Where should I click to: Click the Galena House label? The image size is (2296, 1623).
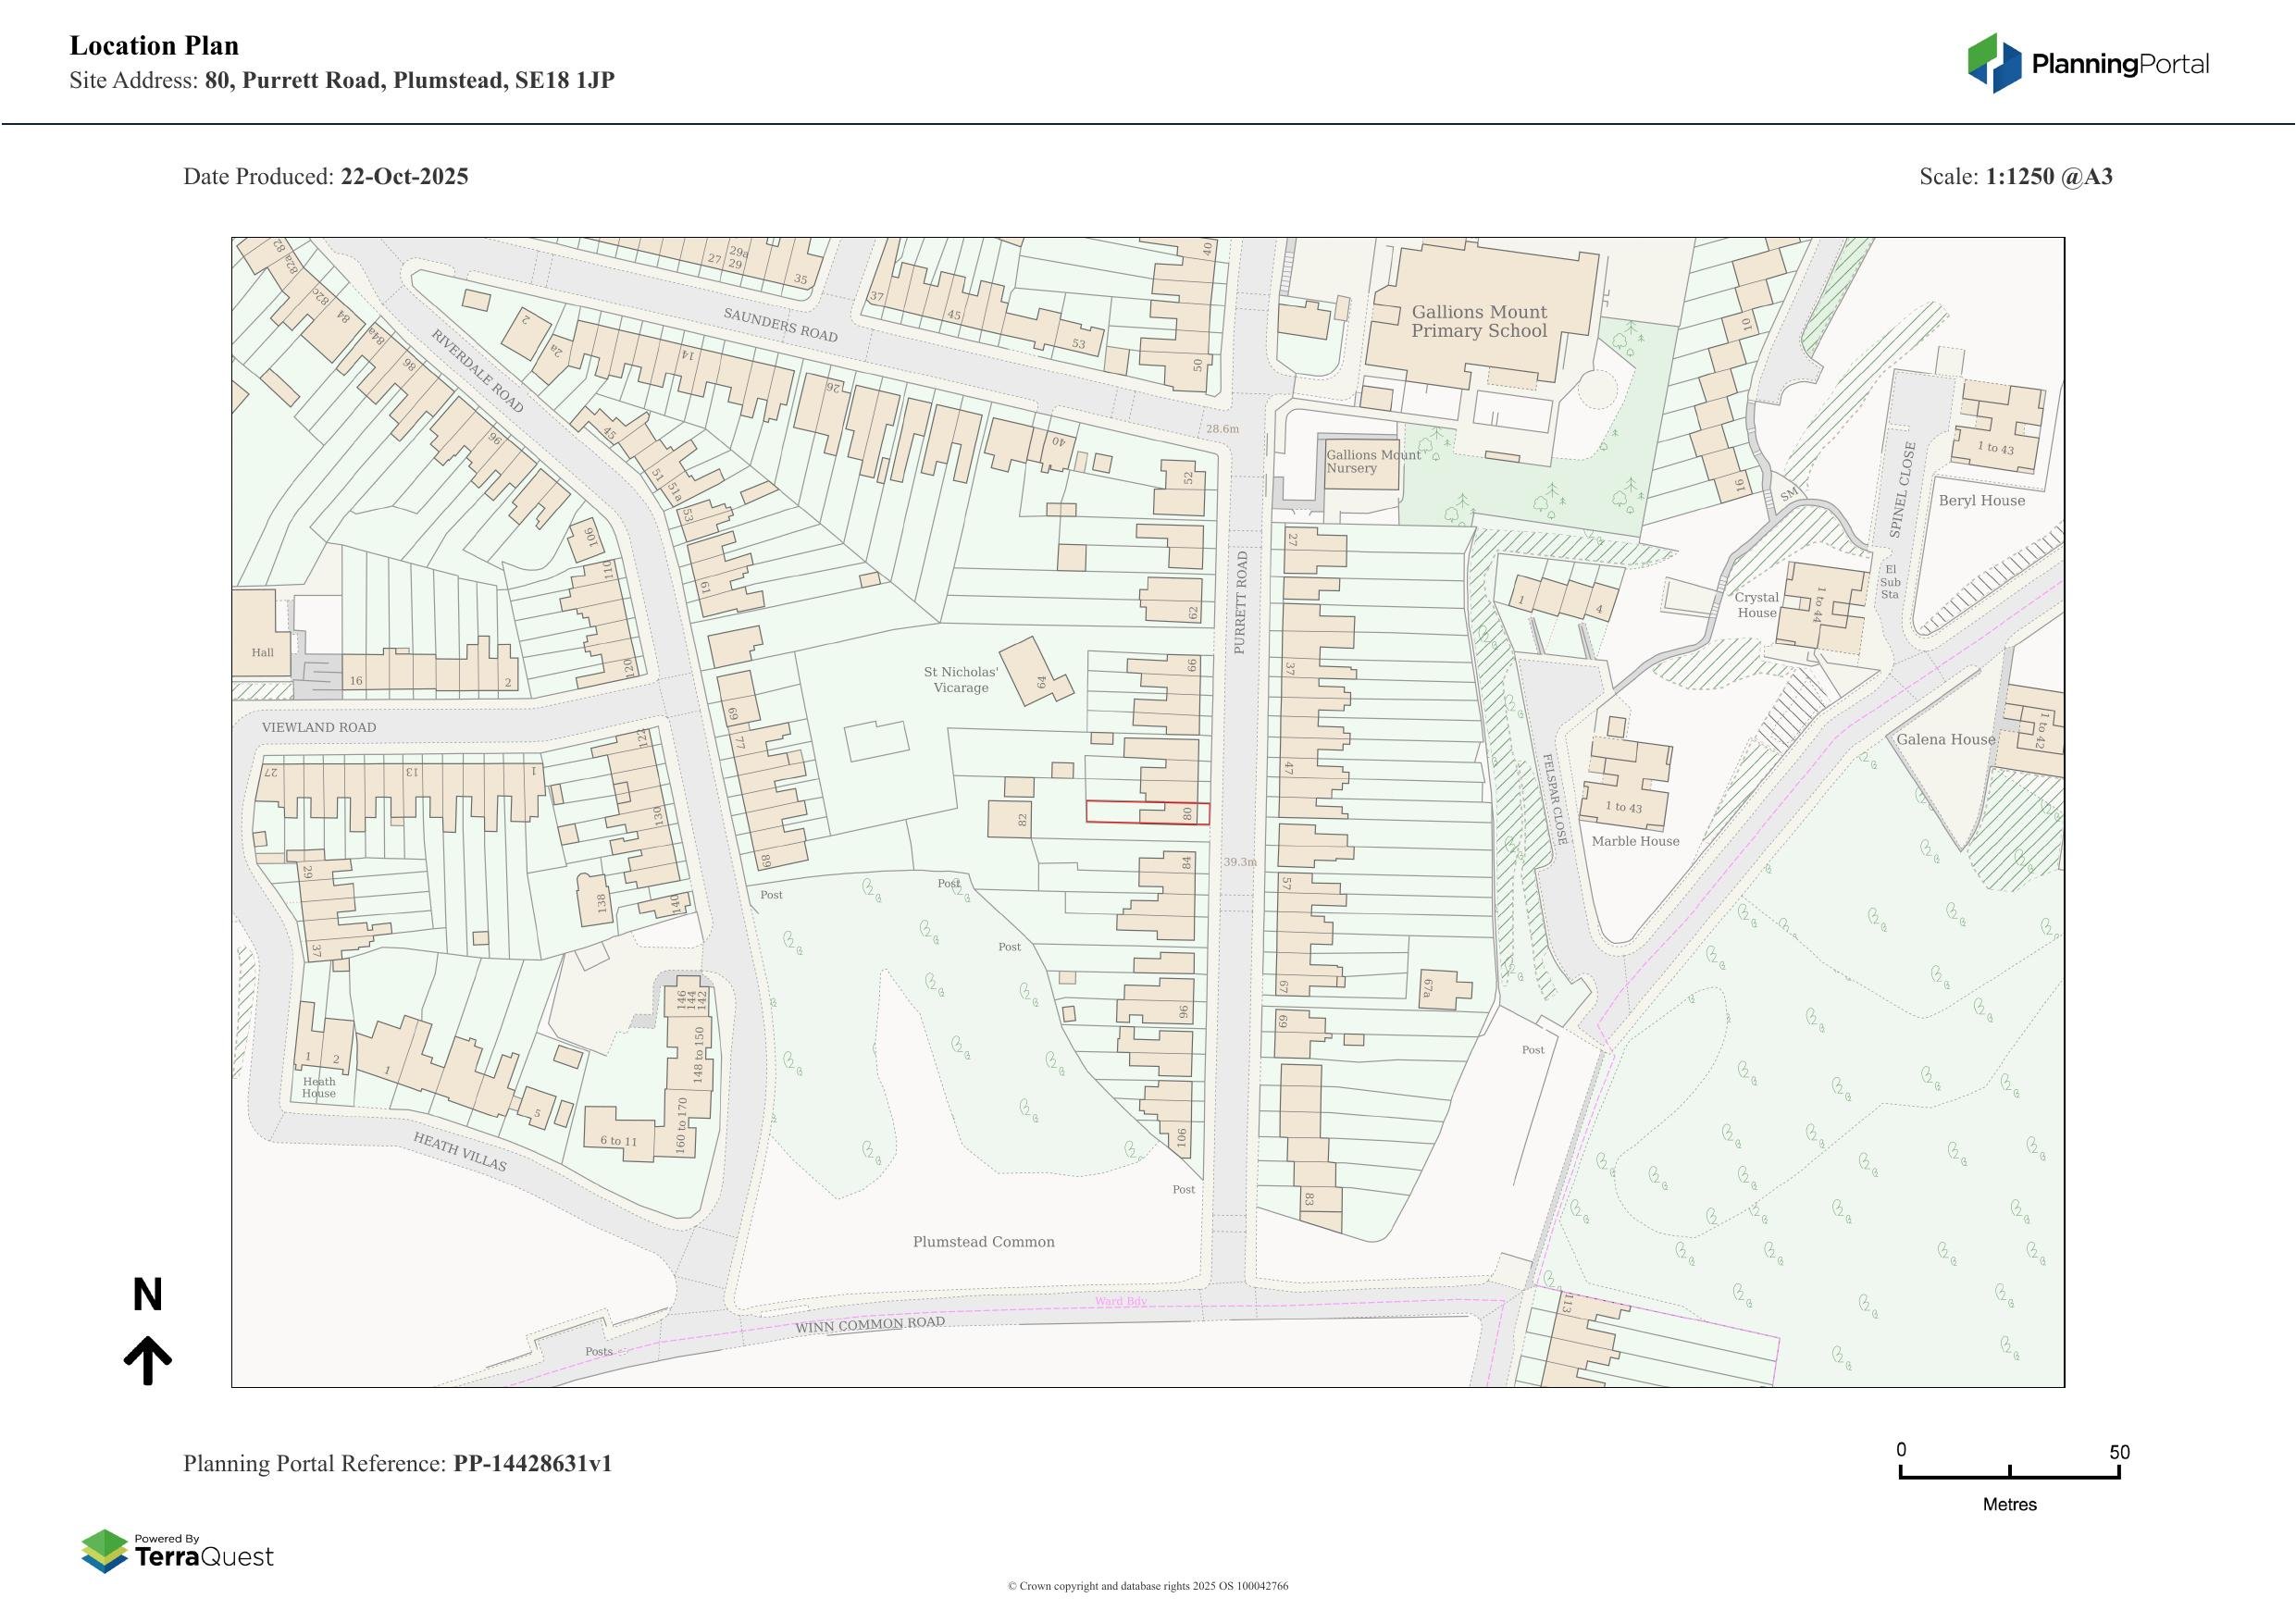point(1945,740)
